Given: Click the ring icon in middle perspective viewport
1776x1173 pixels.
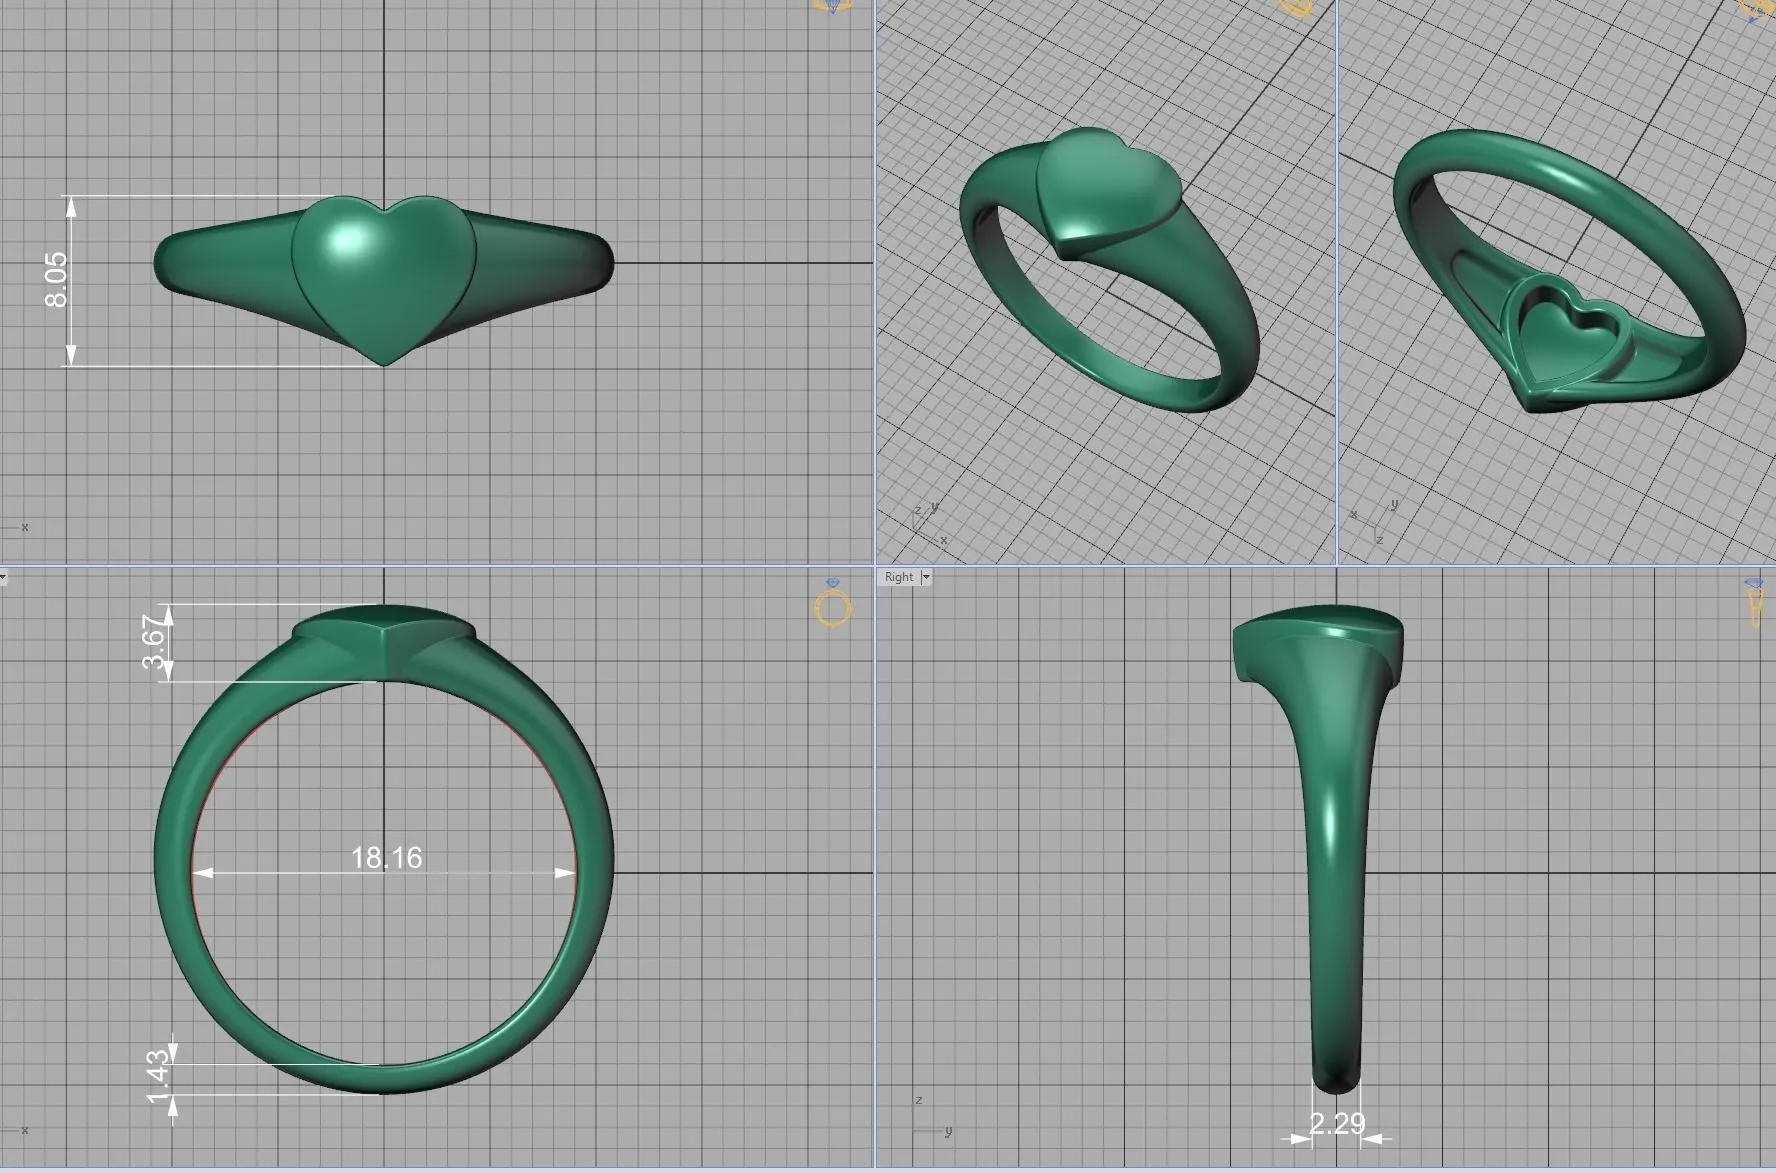Looking at the screenshot, I should coord(1296,7).
